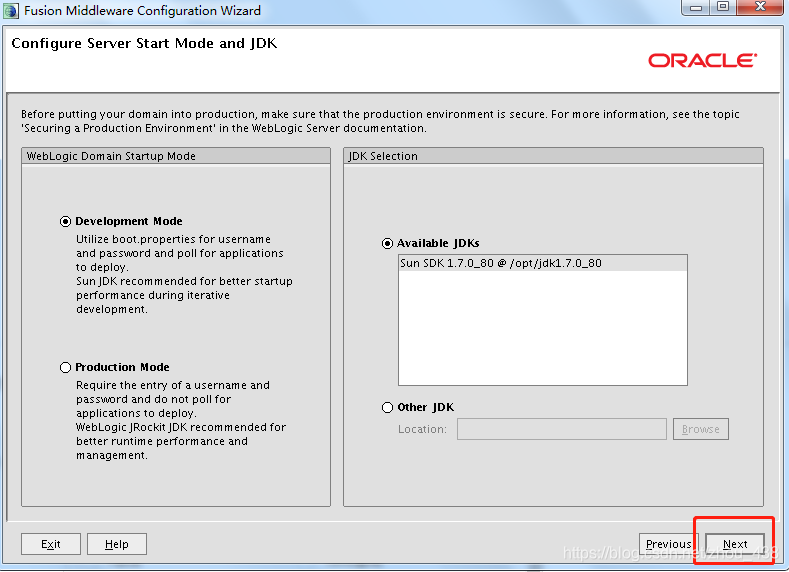Click the Production Mode description text

[181, 420]
